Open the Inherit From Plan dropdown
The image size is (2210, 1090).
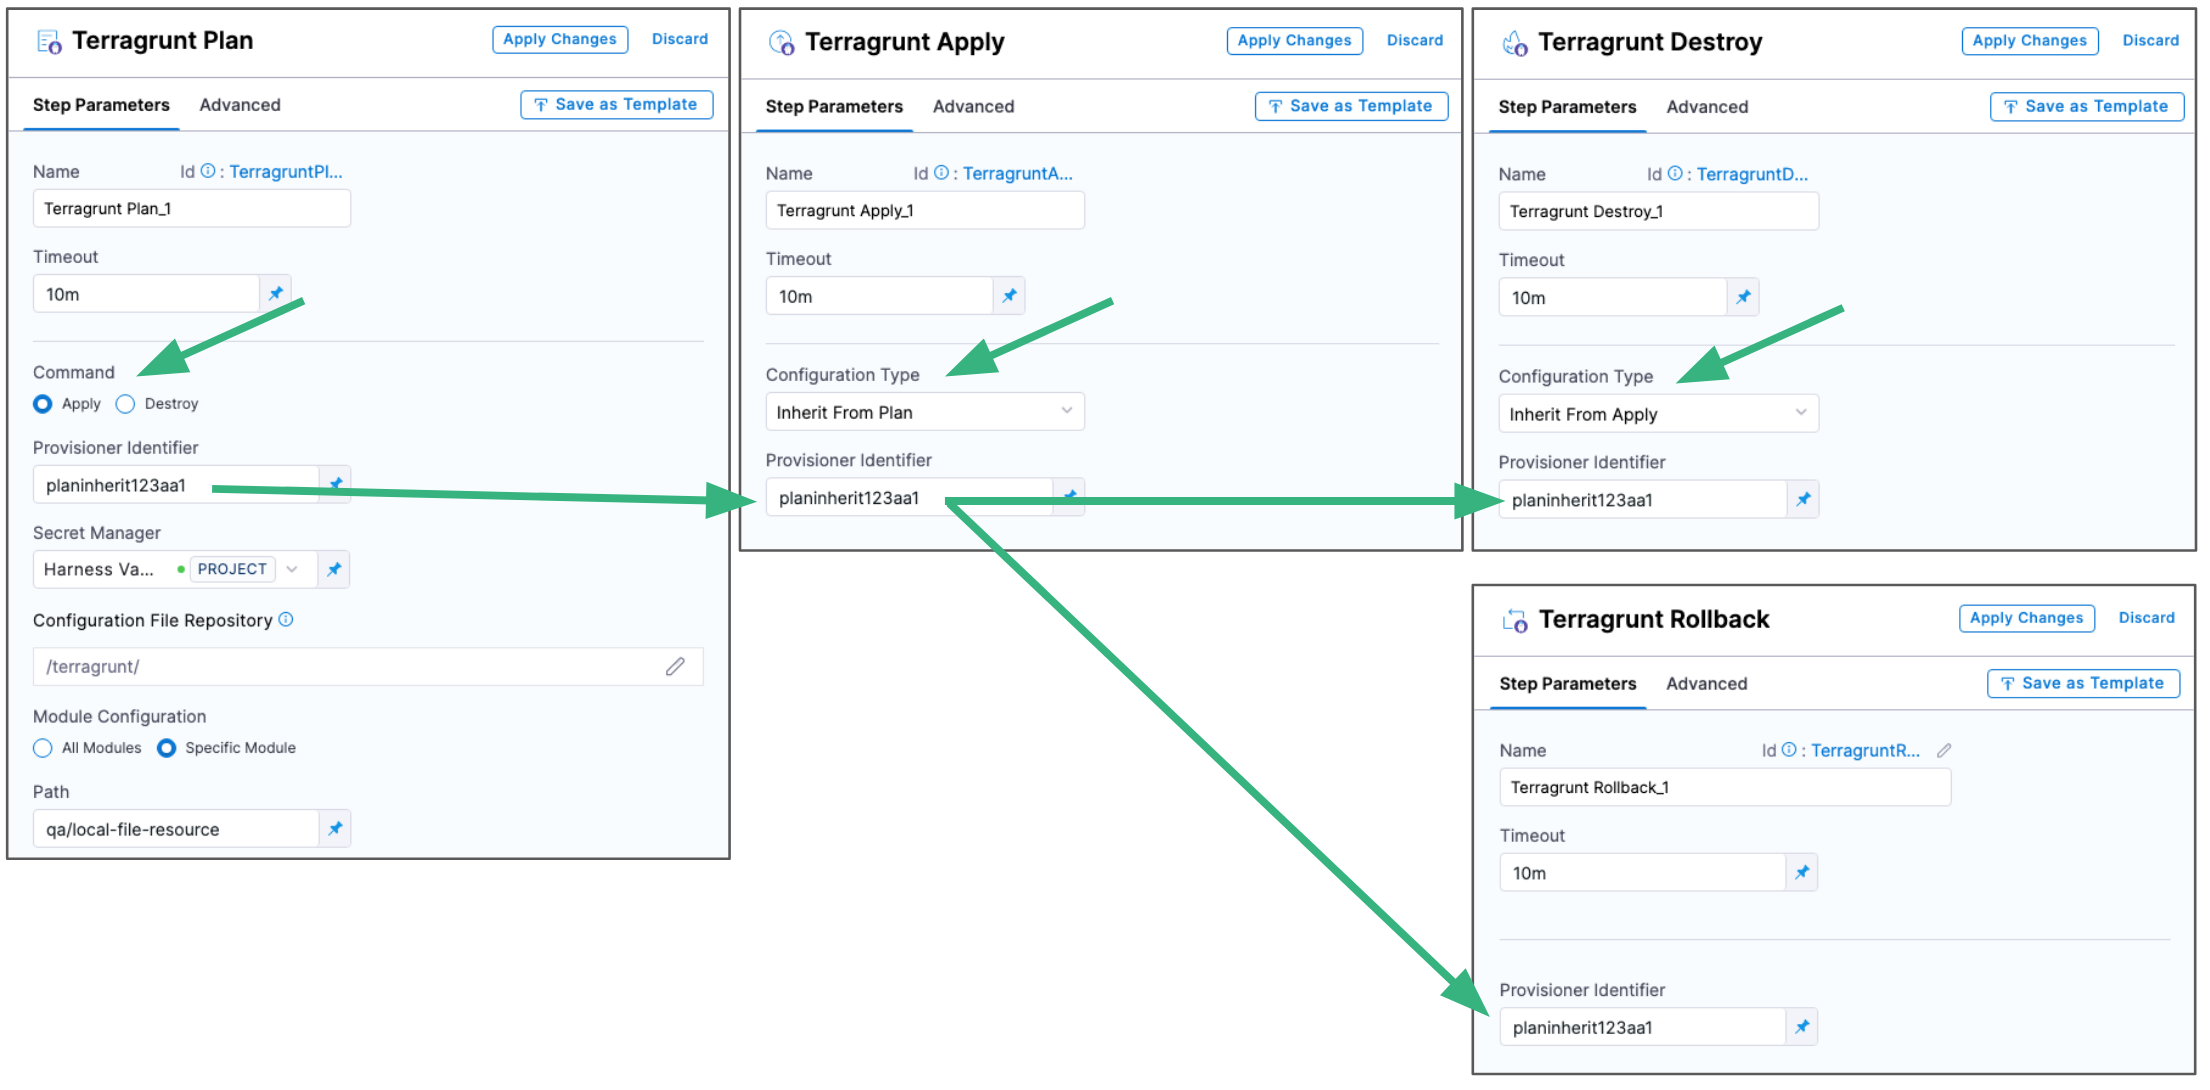pyautogui.click(x=924, y=412)
